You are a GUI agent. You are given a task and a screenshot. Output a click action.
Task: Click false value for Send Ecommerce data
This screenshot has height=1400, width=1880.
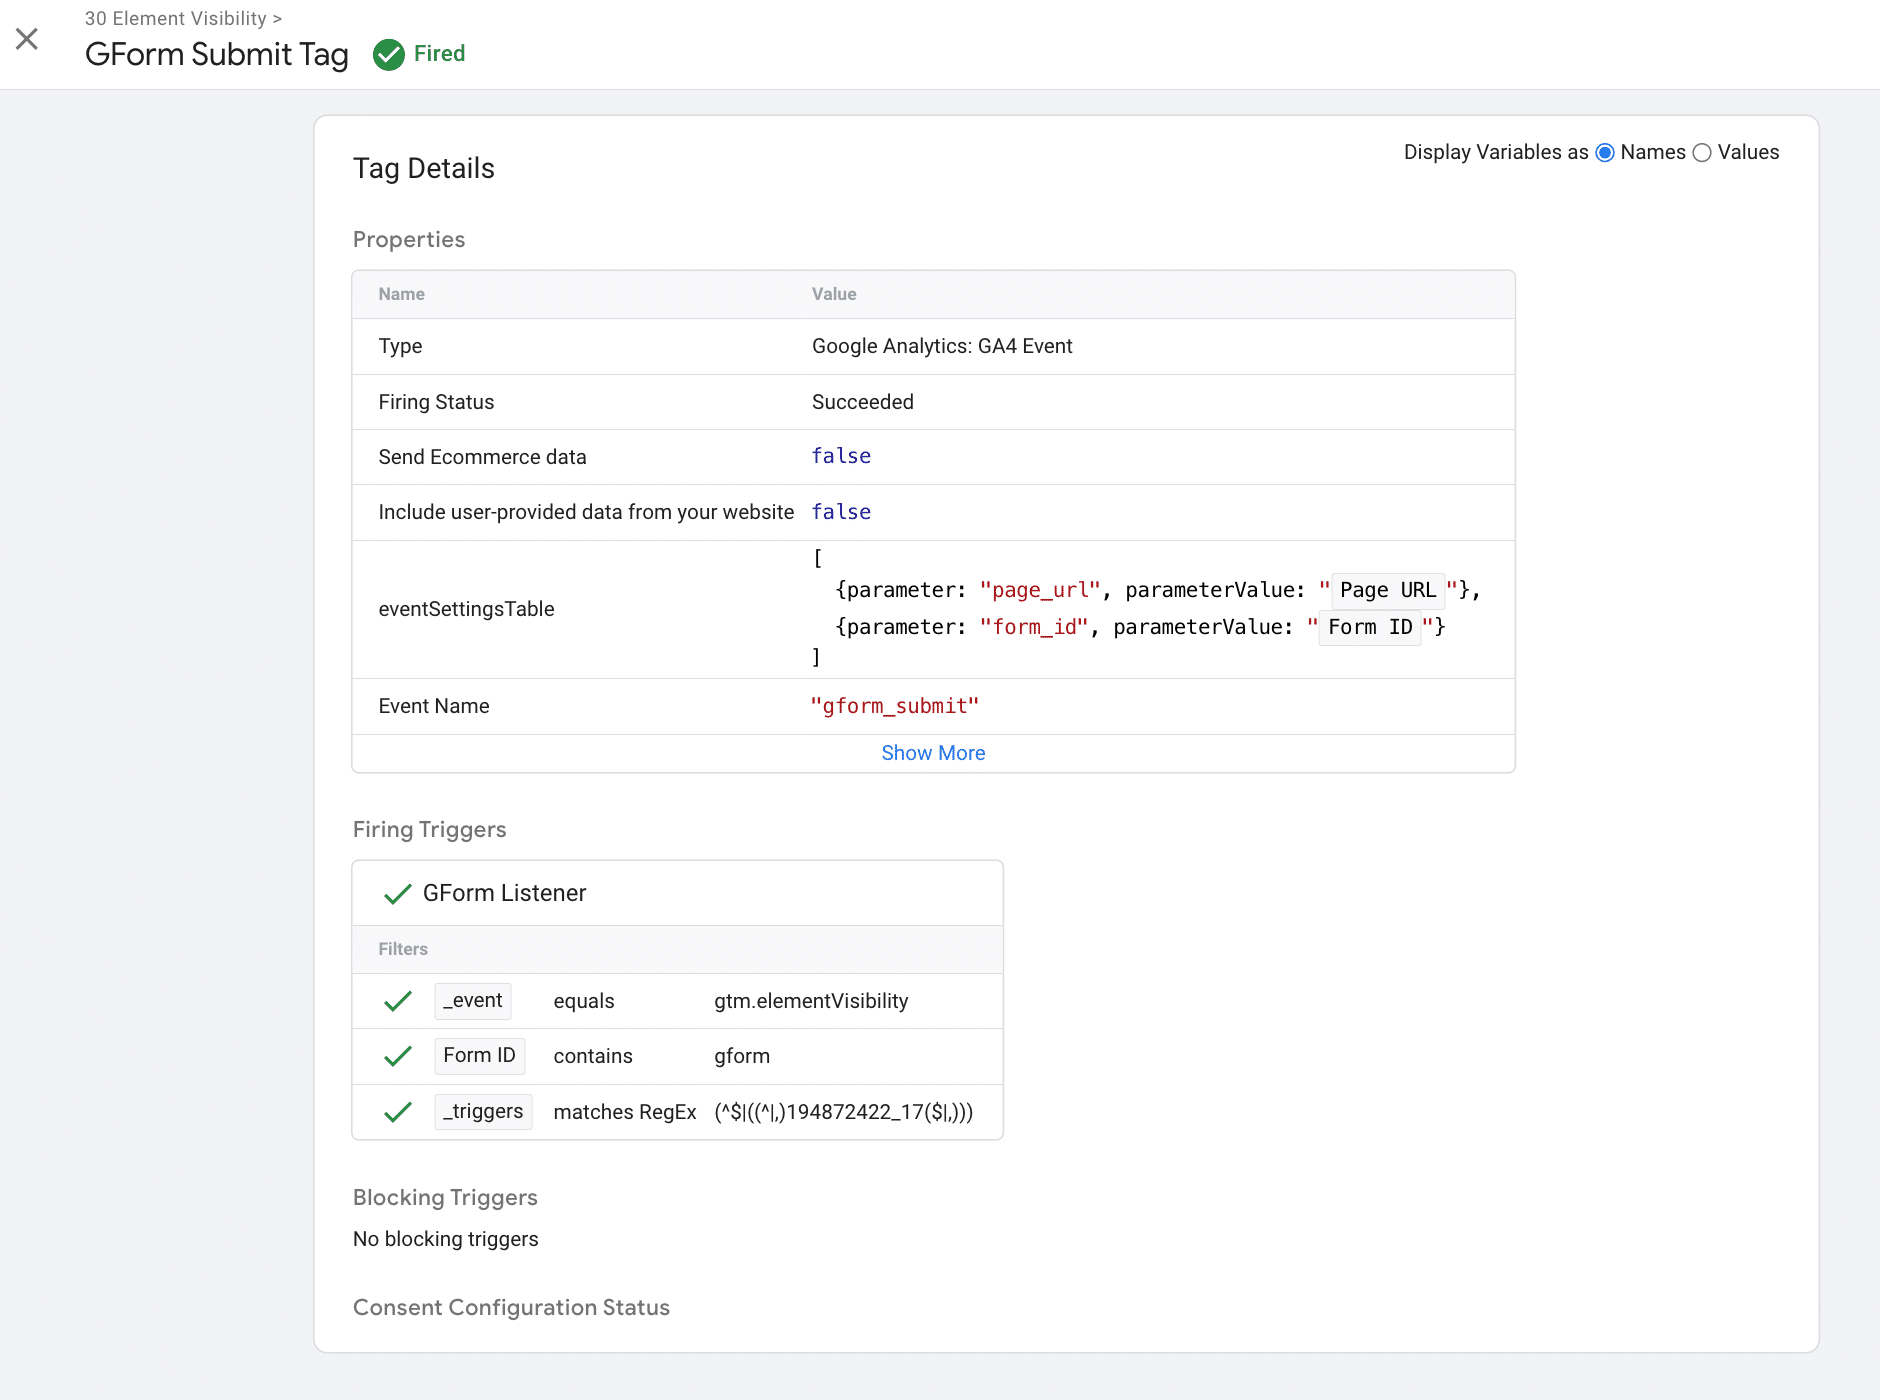click(841, 456)
